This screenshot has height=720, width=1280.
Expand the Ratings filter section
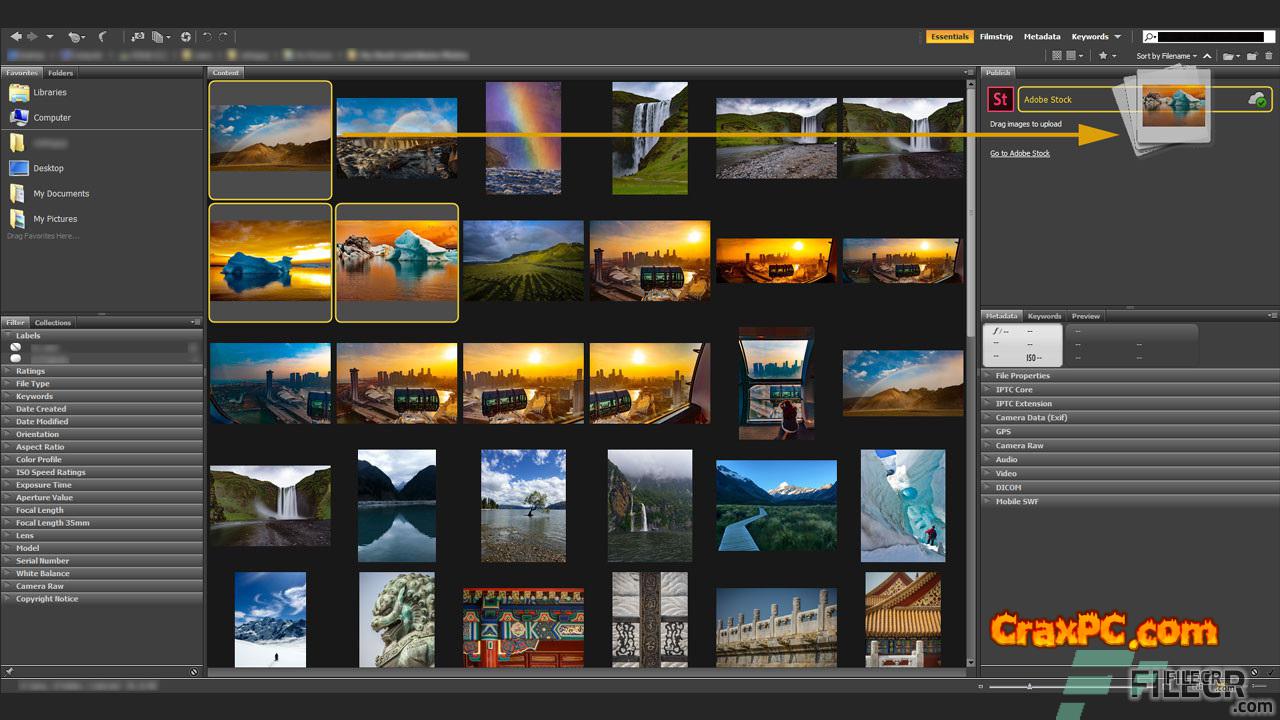[30, 371]
